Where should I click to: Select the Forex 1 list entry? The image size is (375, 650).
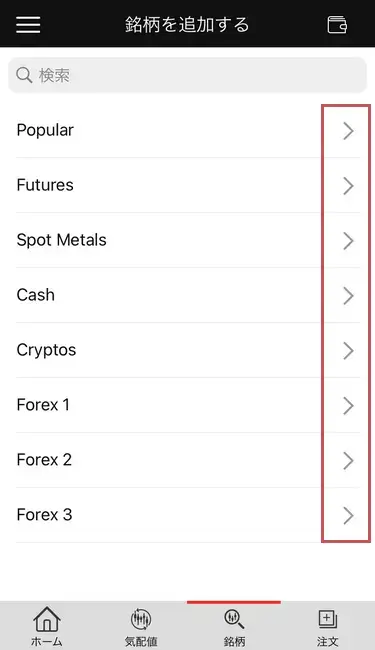click(x=188, y=405)
